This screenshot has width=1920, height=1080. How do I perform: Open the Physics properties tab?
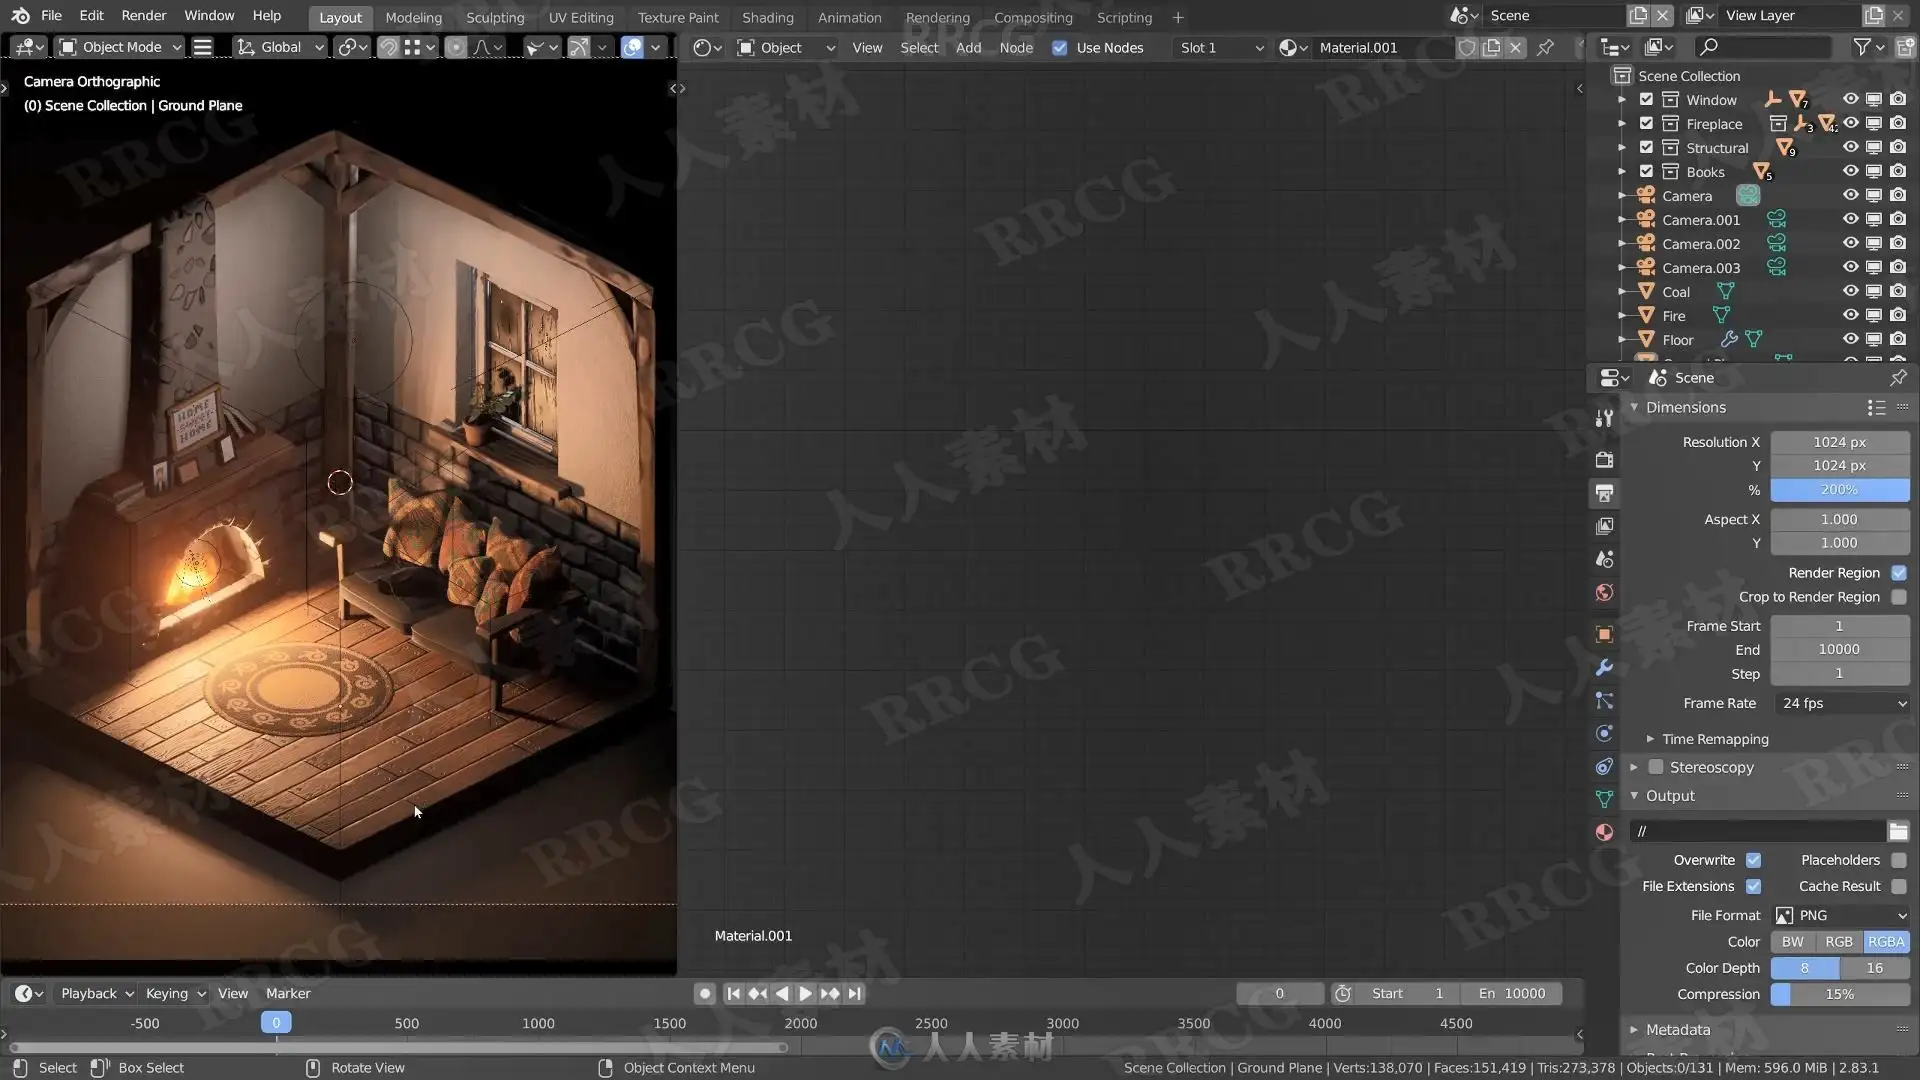pyautogui.click(x=1604, y=733)
